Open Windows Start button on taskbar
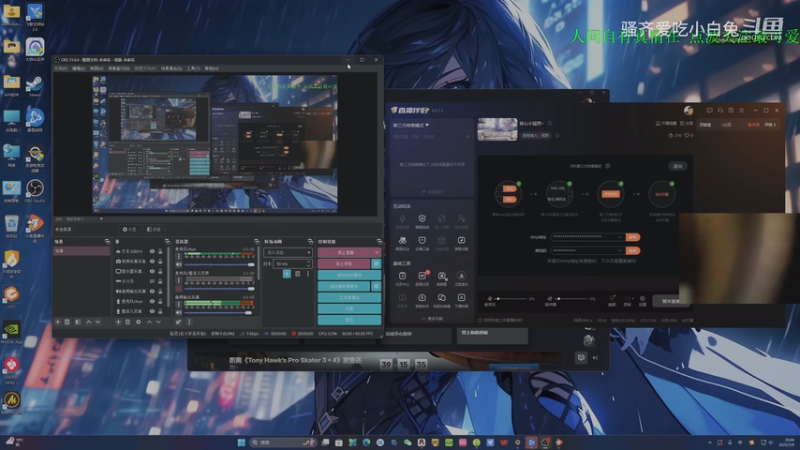Viewport: 800px width, 450px height. click(x=241, y=442)
